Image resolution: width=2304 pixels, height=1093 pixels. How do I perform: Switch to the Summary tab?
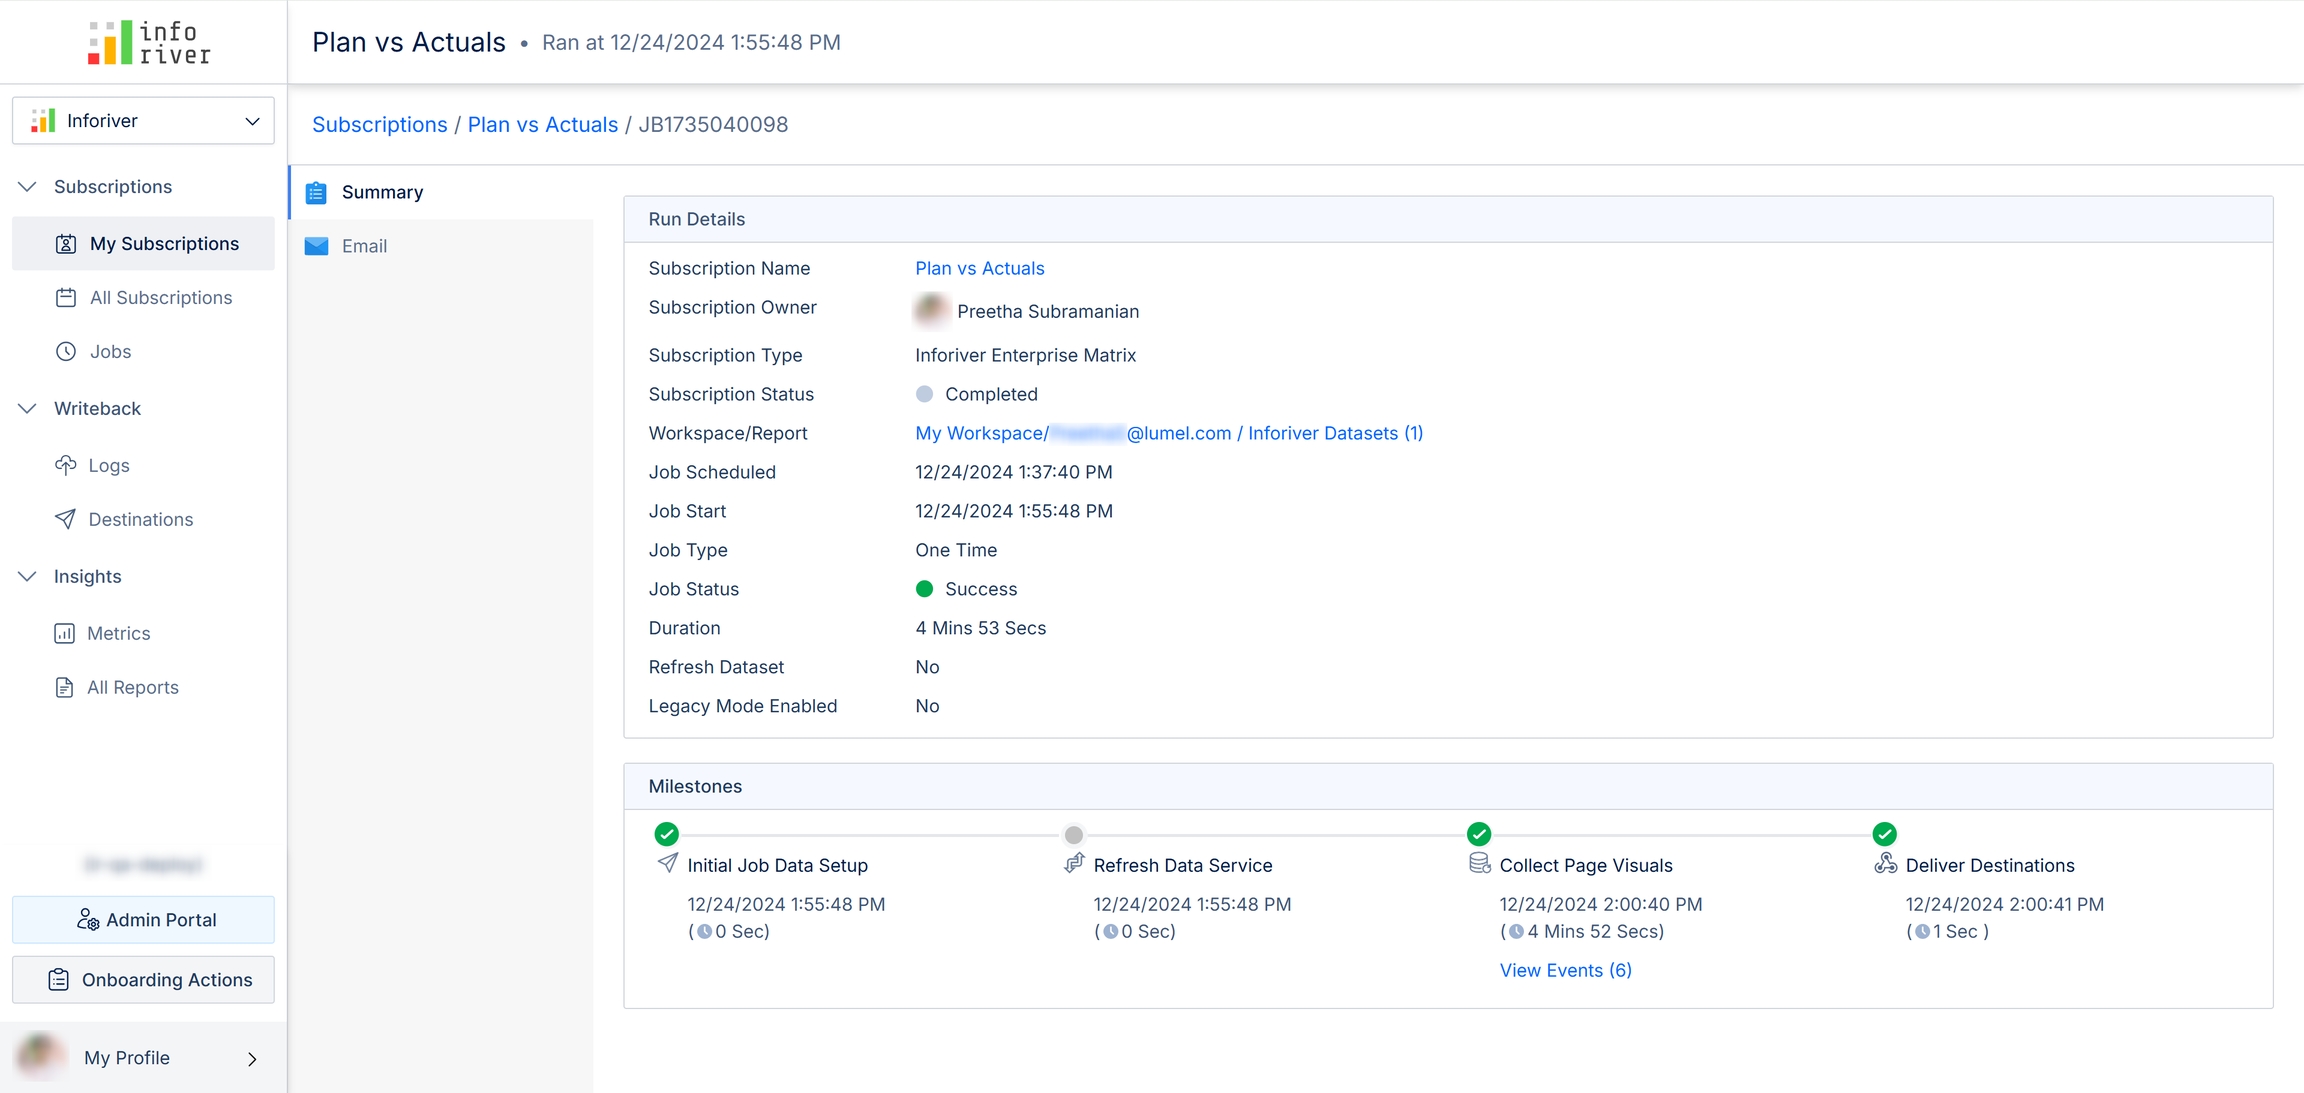382,192
